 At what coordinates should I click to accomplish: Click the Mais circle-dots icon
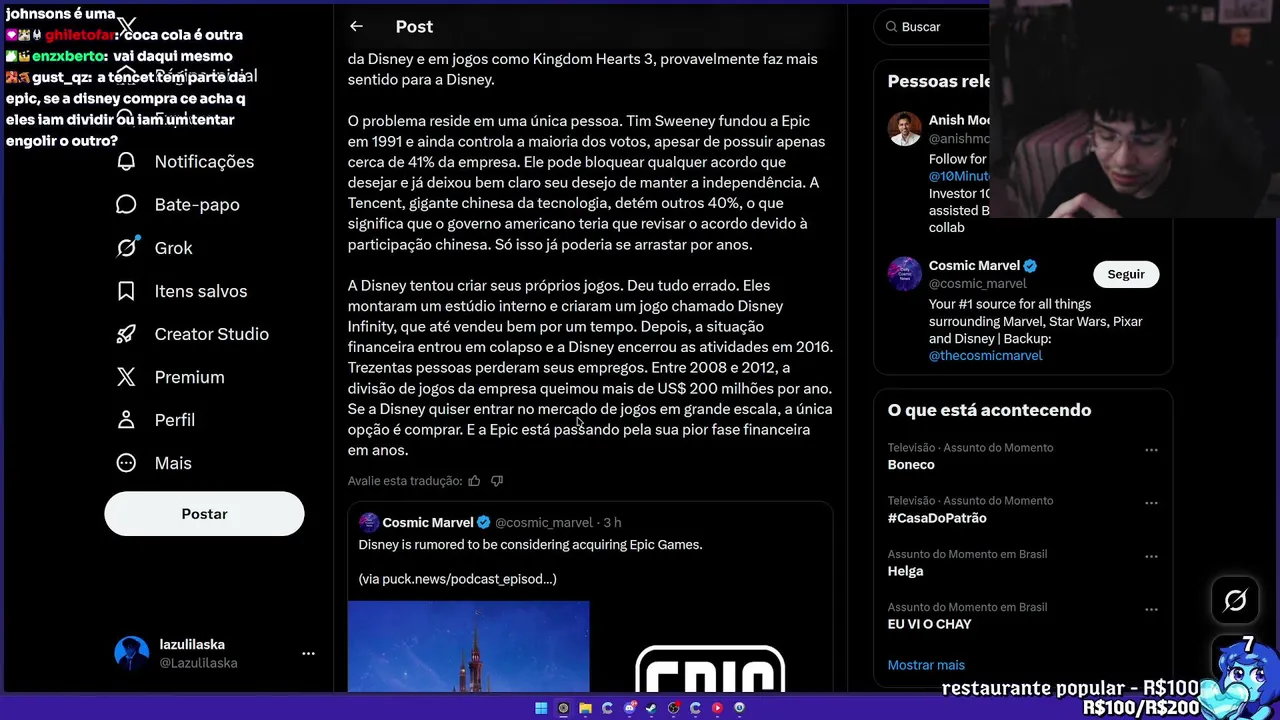tap(126, 463)
